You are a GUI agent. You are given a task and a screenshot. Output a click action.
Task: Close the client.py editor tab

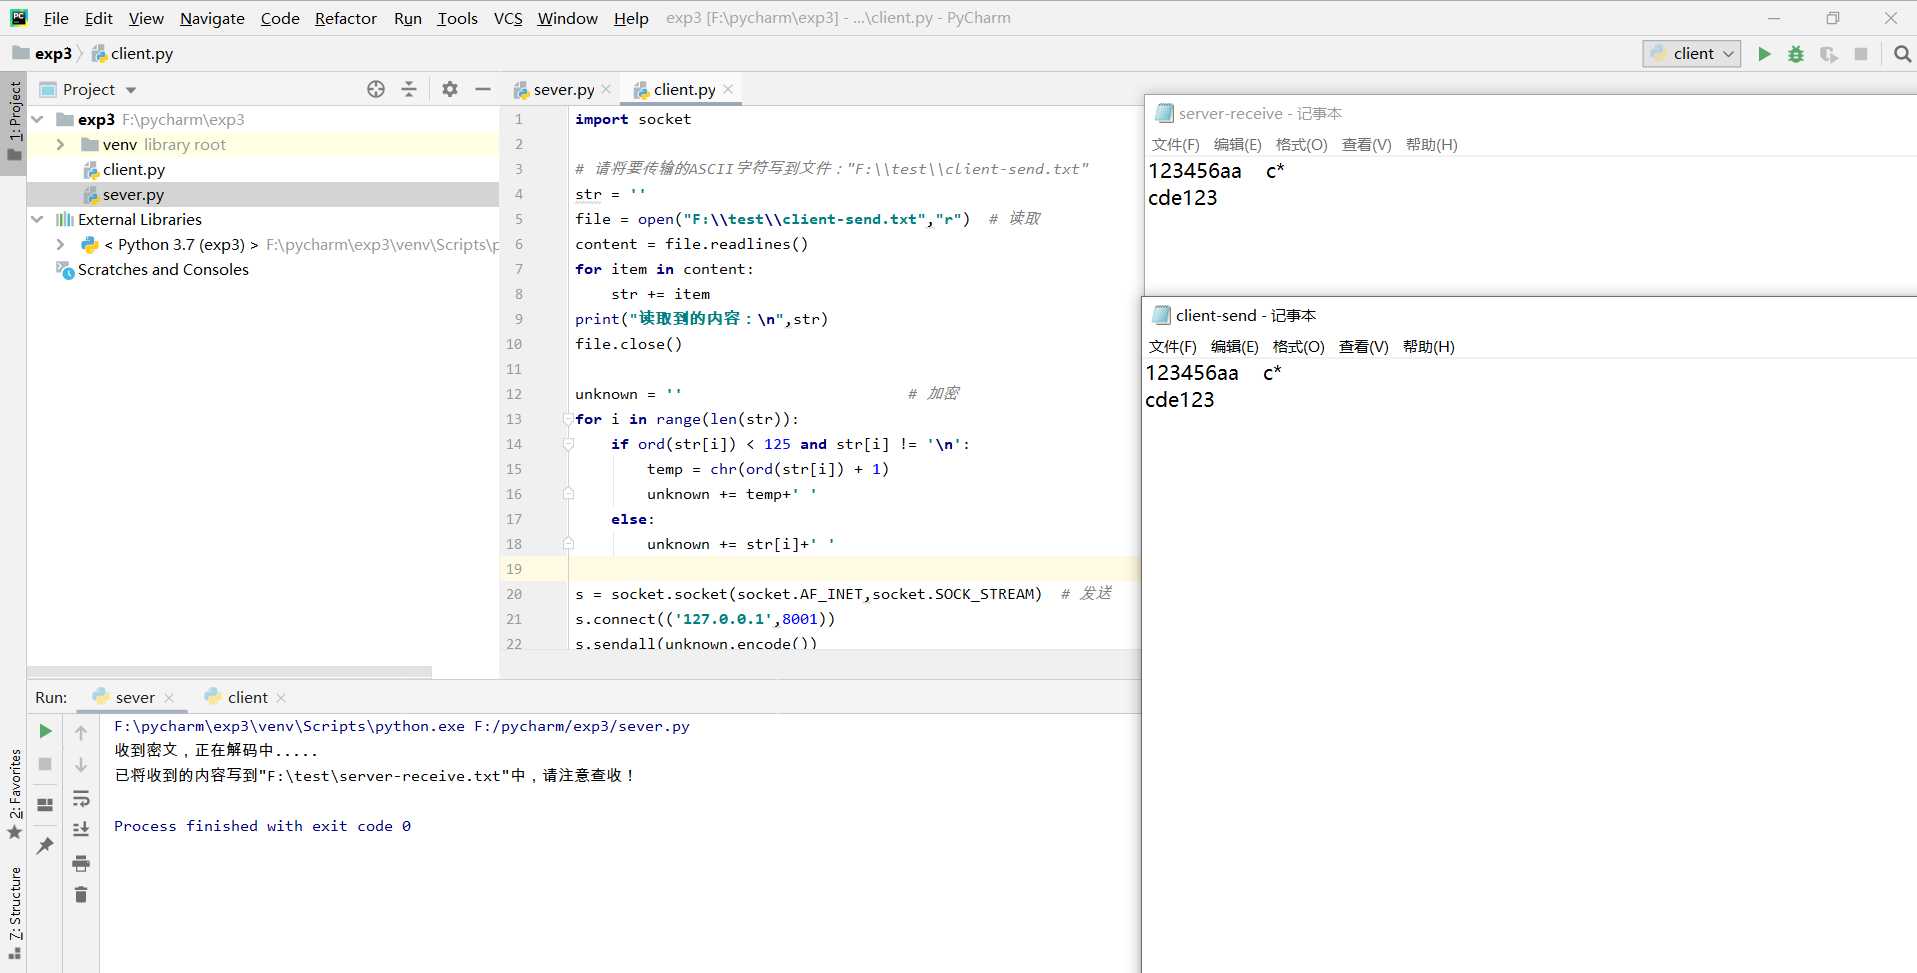[728, 89]
